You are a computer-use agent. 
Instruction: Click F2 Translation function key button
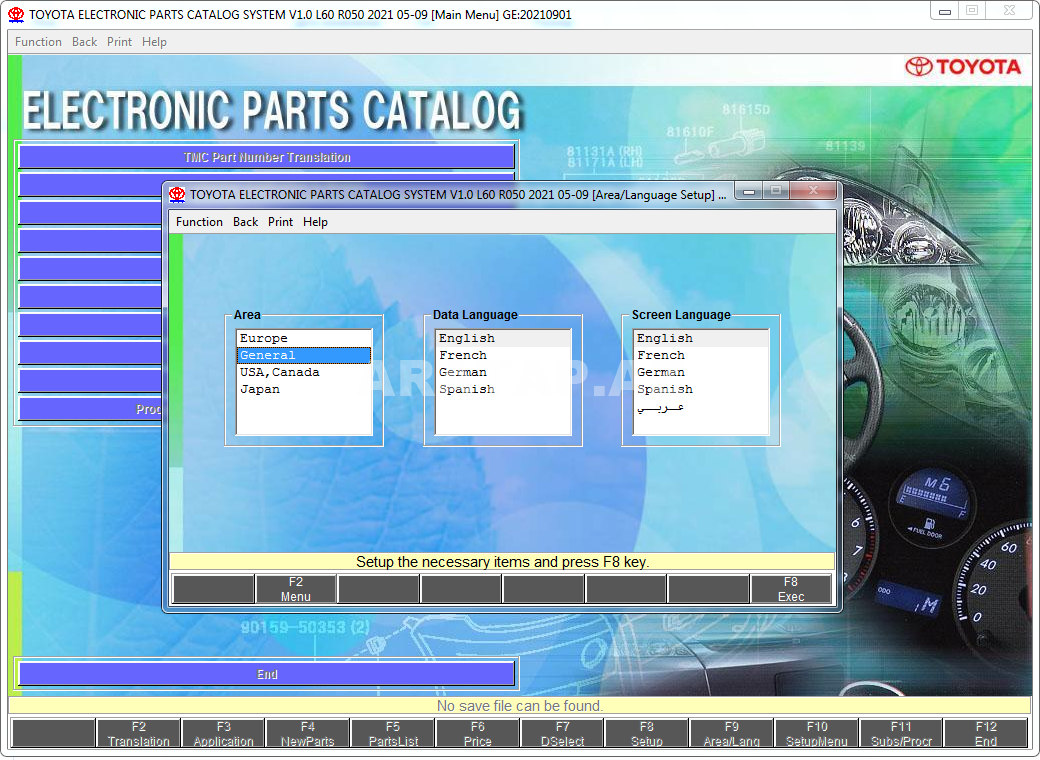(139, 733)
